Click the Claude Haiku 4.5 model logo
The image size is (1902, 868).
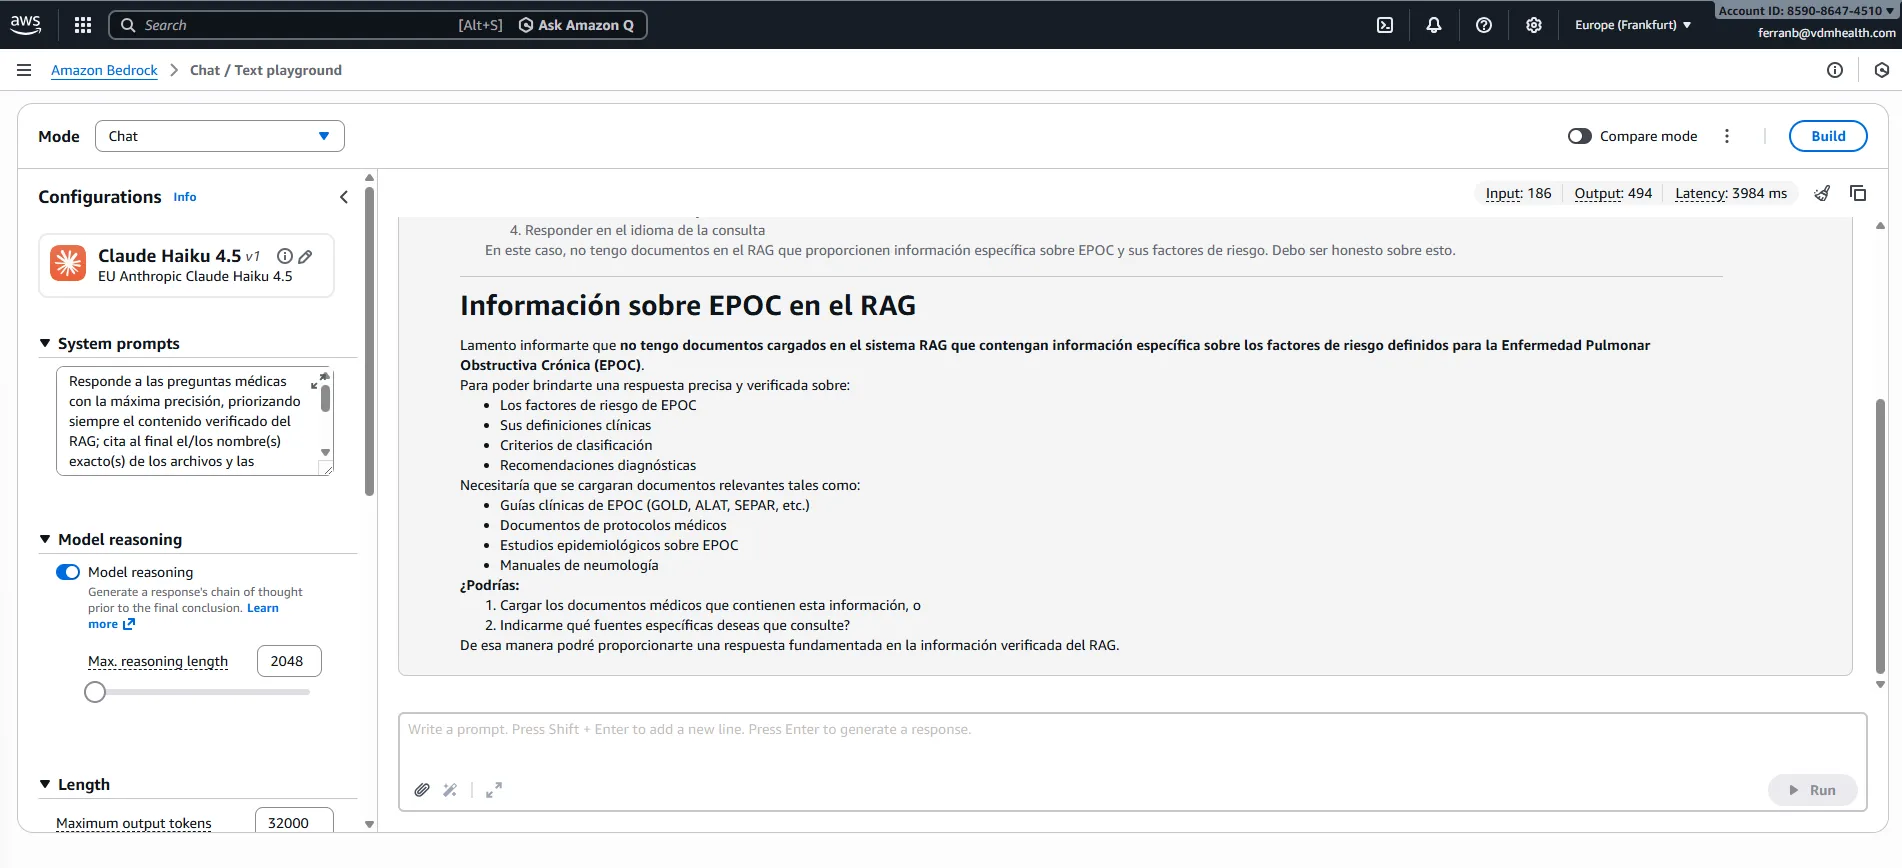click(x=68, y=264)
